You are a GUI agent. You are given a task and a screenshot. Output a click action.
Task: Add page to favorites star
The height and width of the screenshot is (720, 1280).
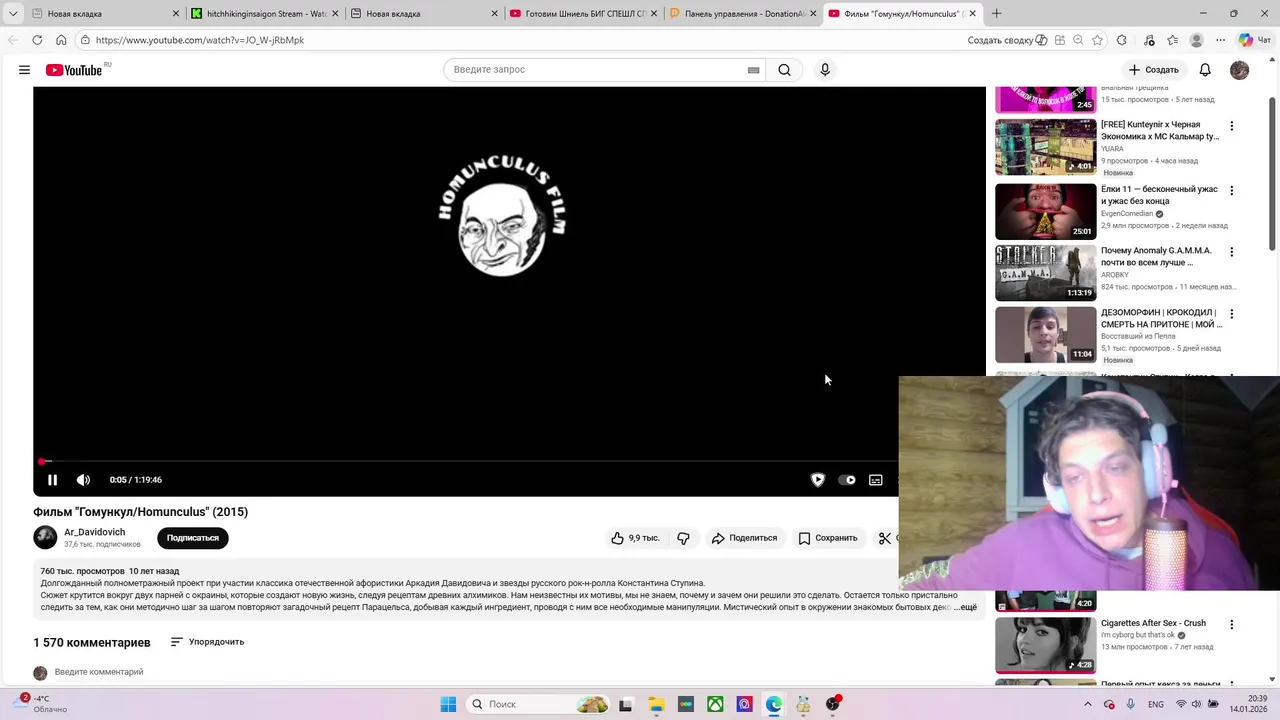tap(1097, 40)
